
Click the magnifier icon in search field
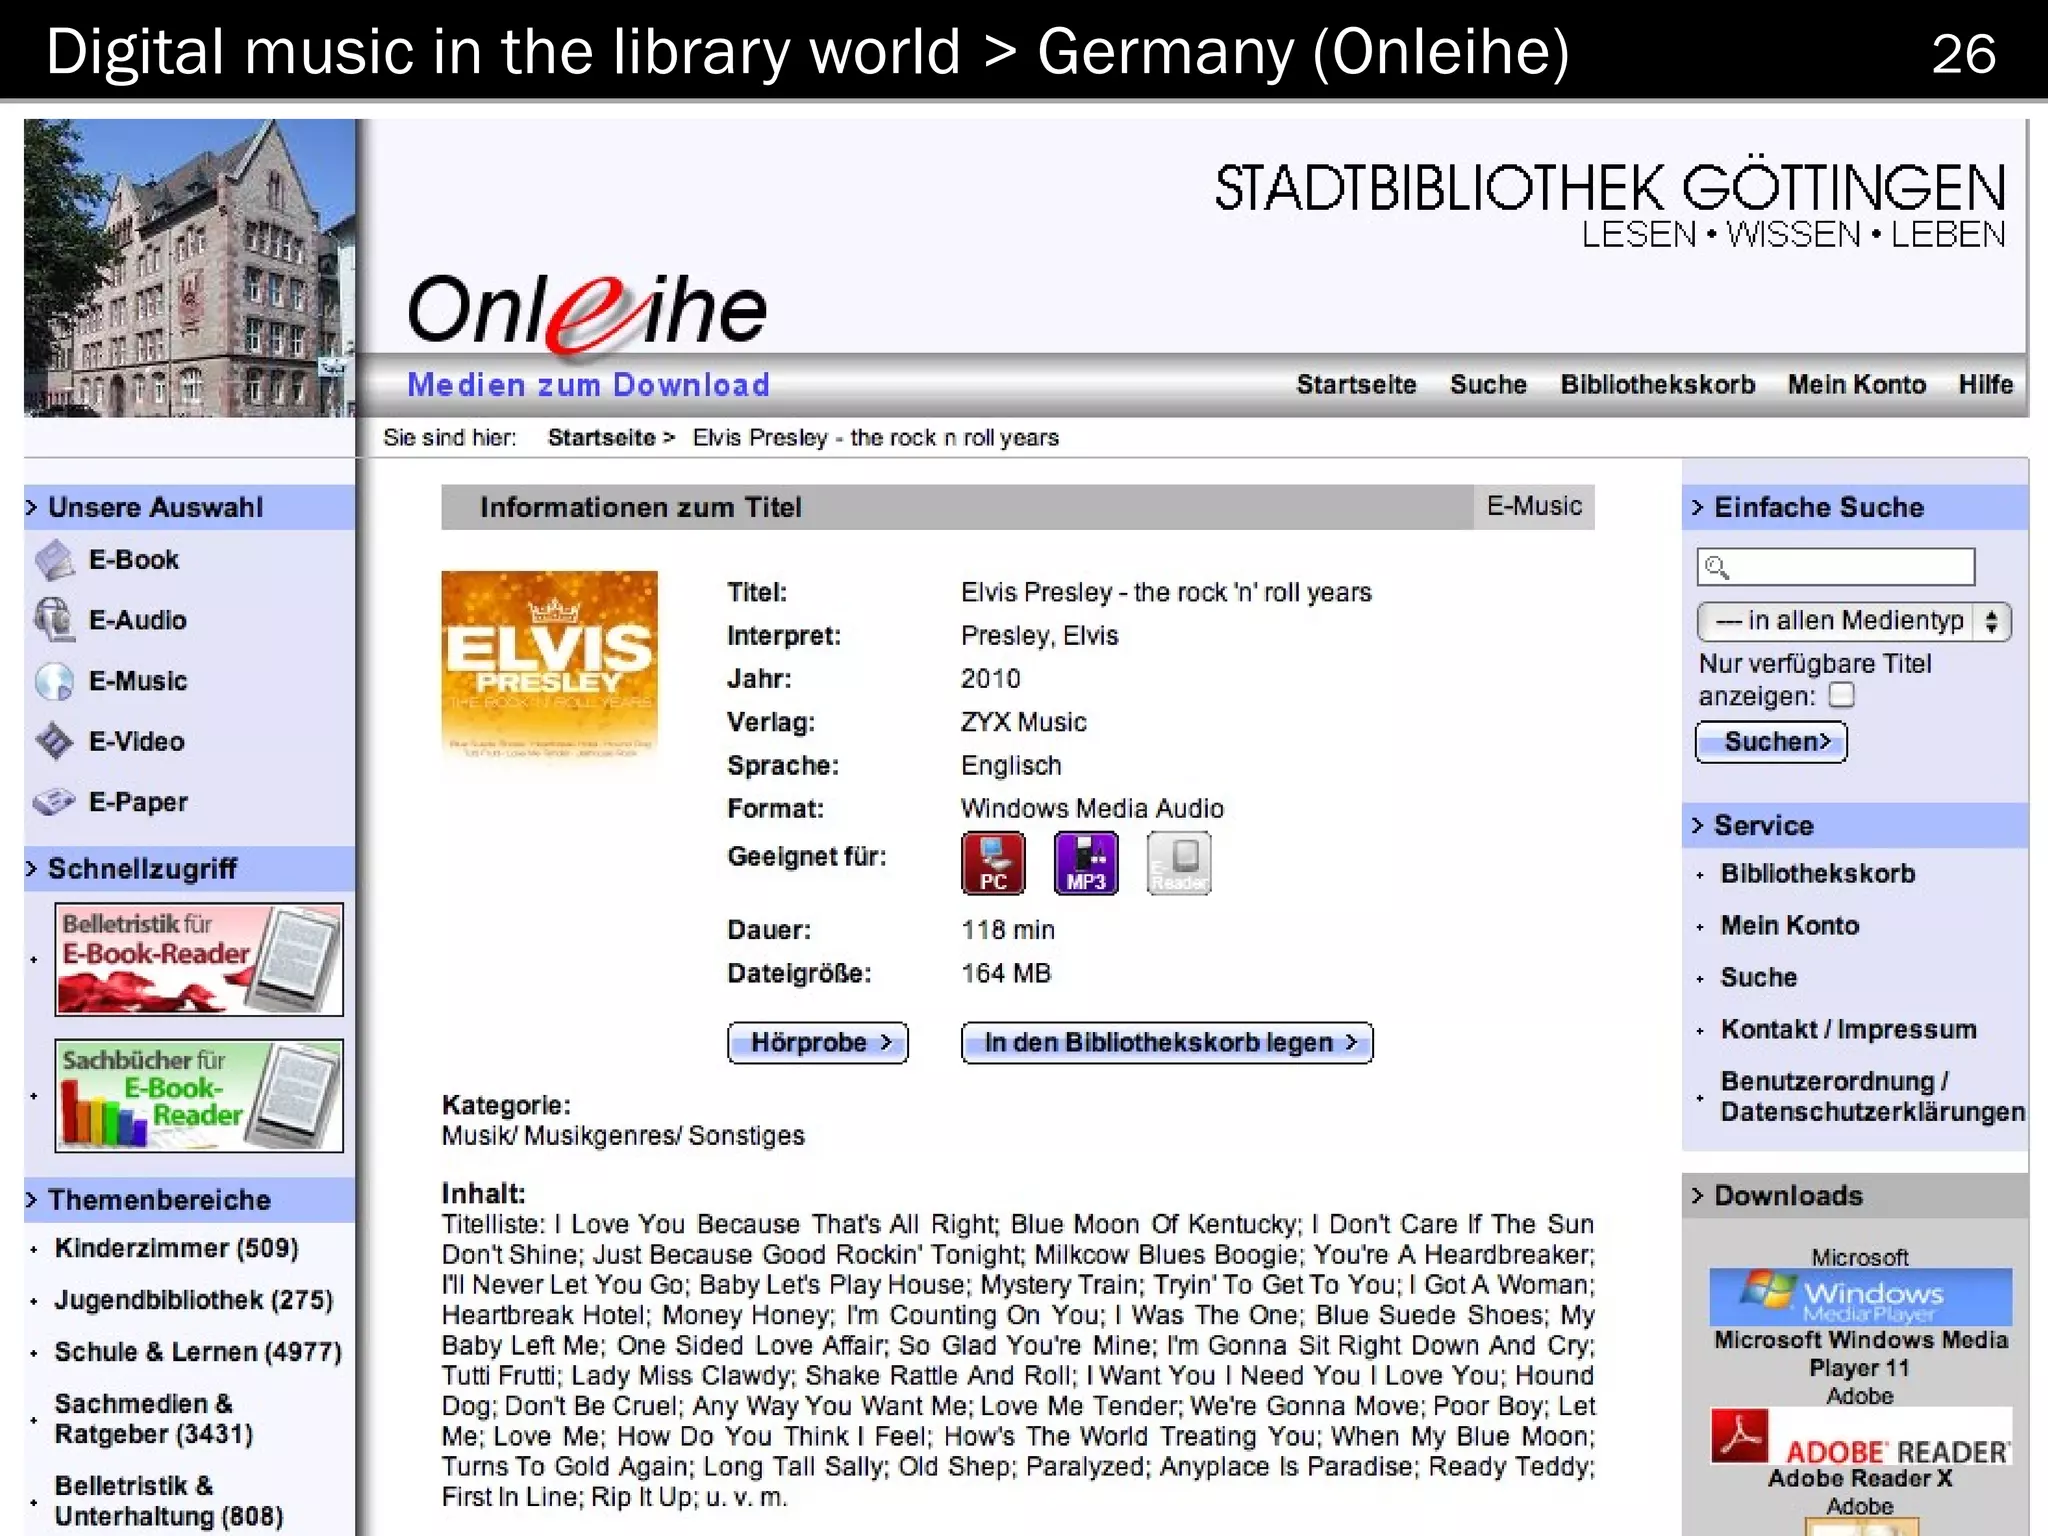pyautogui.click(x=1717, y=567)
